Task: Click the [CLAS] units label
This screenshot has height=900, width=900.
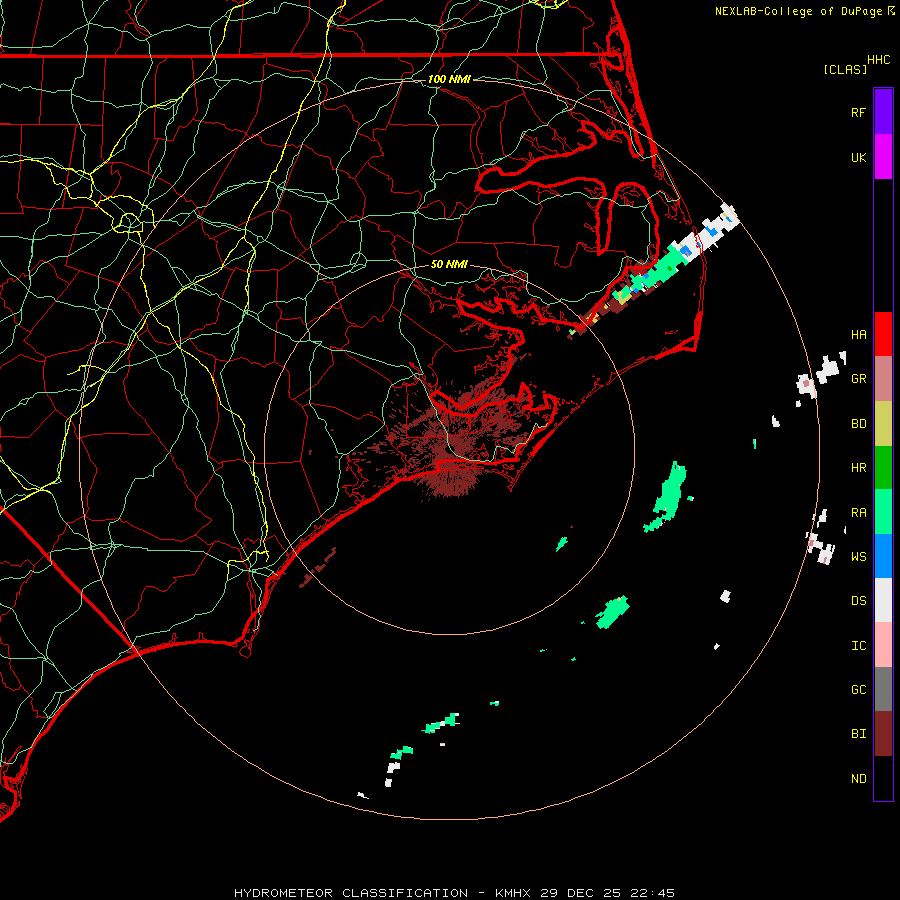Action: point(845,69)
